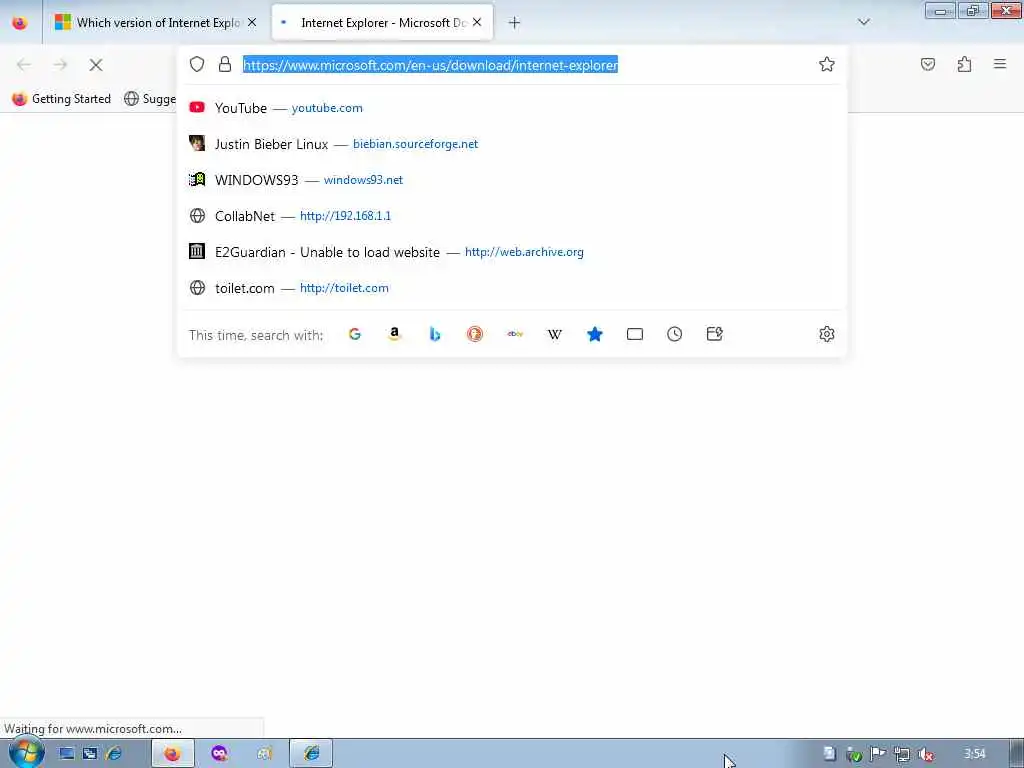Search with DuckDuckGo this time
The height and width of the screenshot is (768, 1024).
click(475, 334)
